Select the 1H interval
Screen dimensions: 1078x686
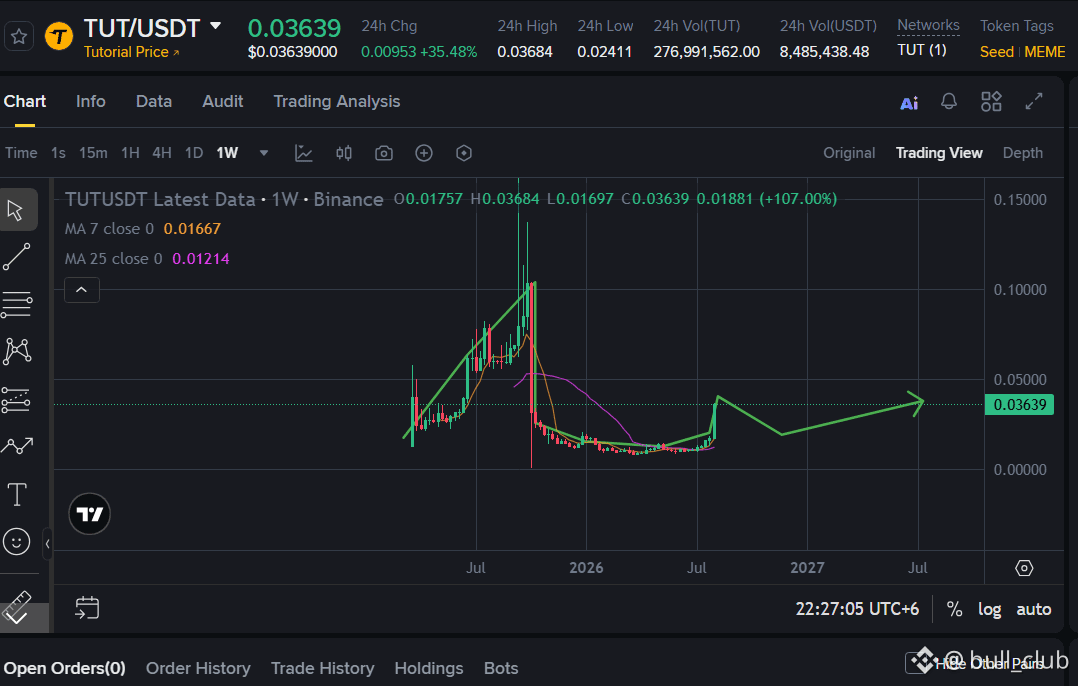[x=130, y=153]
